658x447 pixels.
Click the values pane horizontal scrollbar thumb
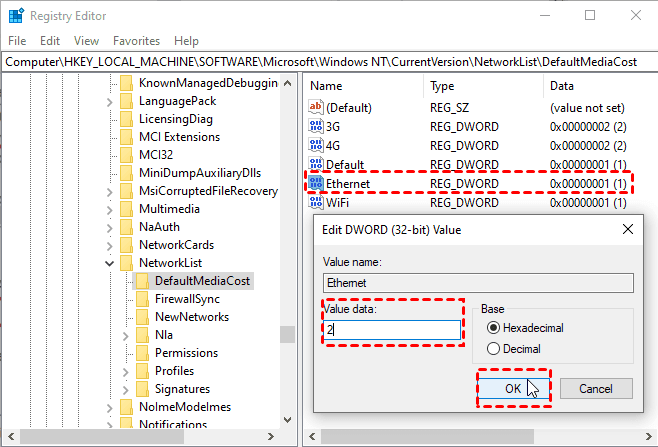click(x=427, y=437)
